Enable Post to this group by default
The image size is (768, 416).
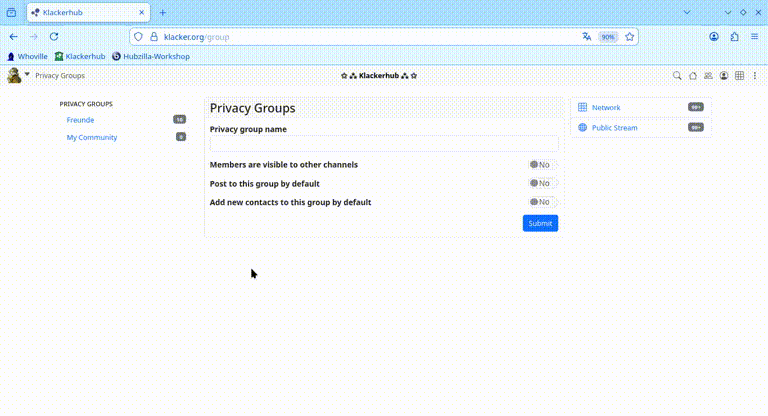(542, 184)
